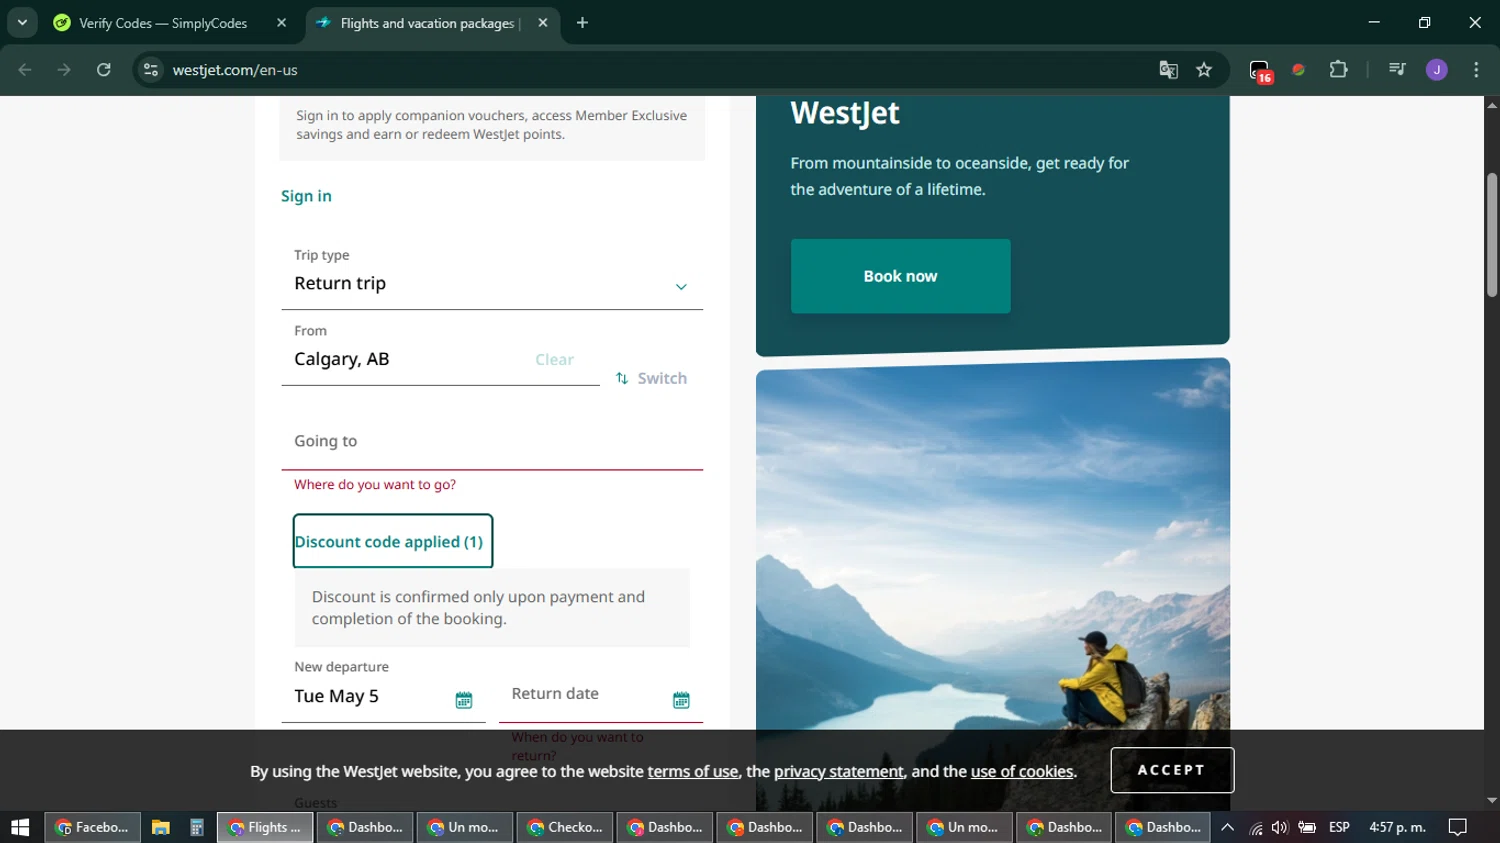Open the battery status tray icon

pos(1307,827)
